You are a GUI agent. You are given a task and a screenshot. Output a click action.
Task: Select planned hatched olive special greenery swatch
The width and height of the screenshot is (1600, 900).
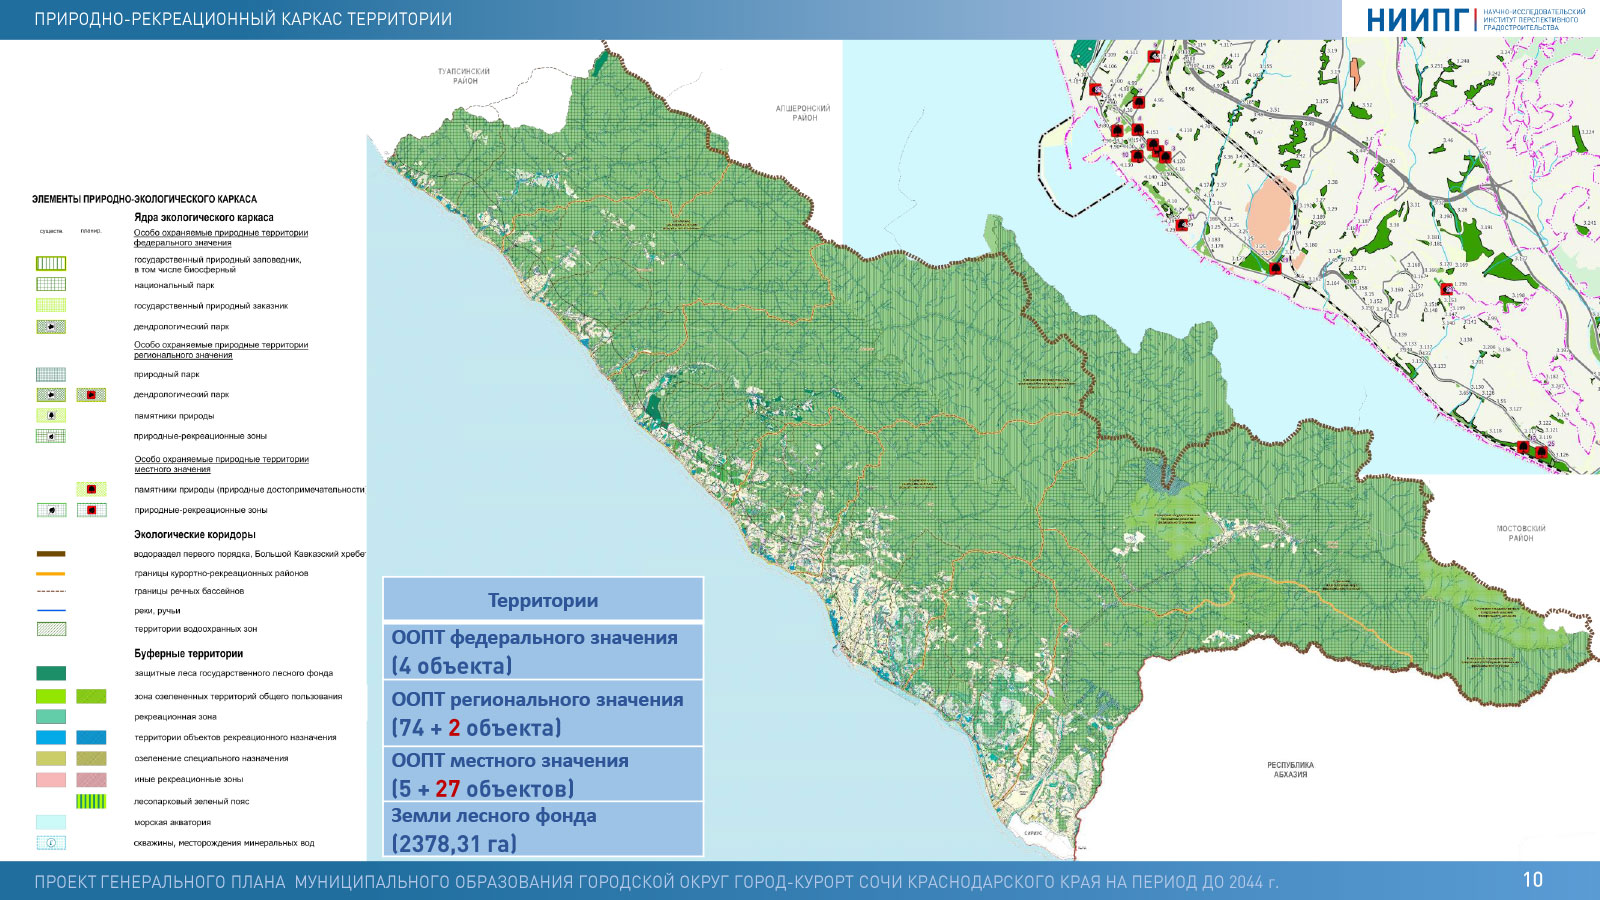(91, 759)
